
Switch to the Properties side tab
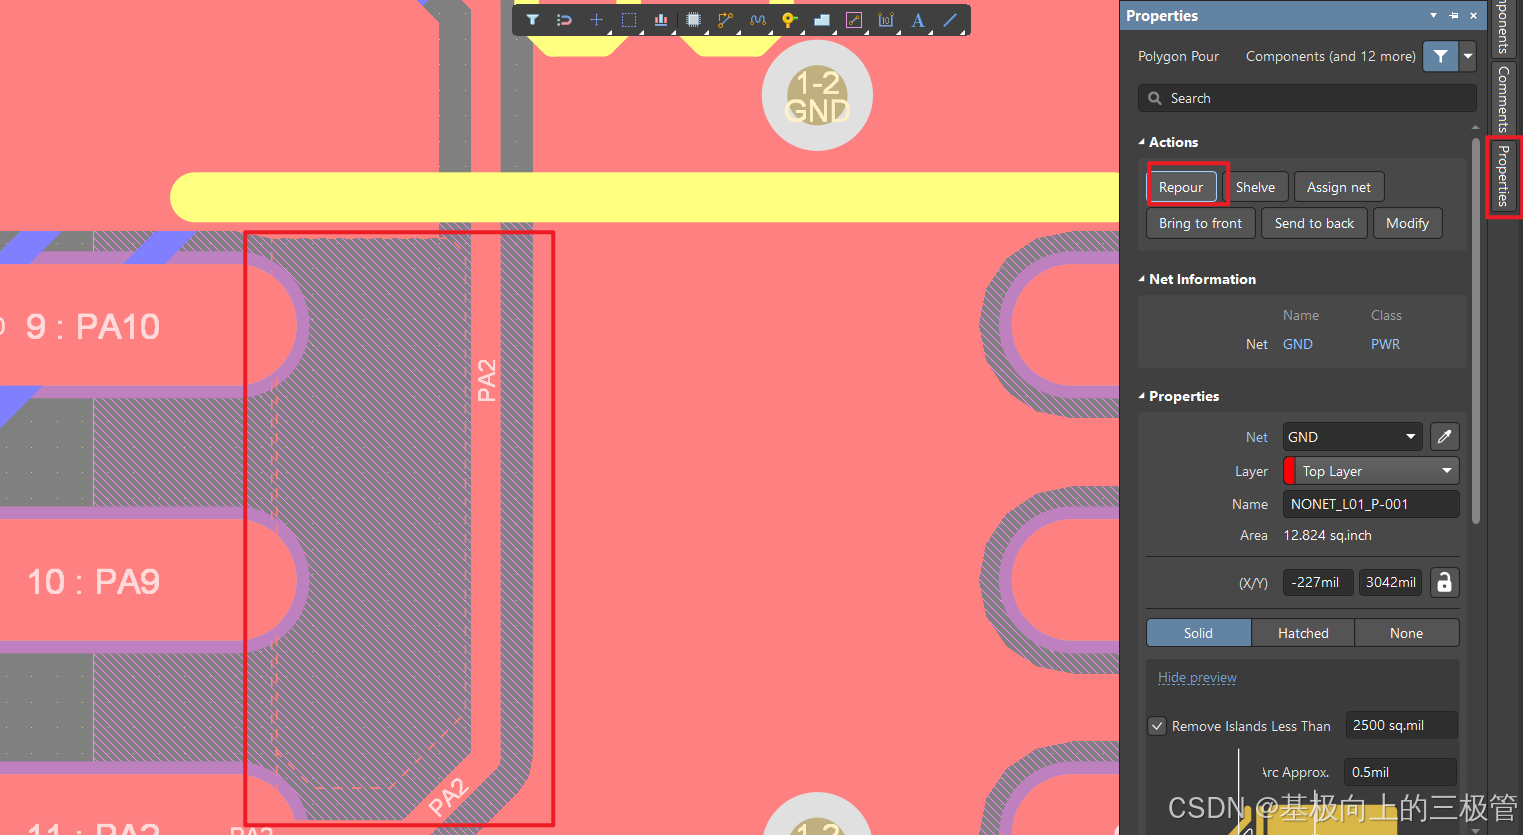pos(1503,176)
